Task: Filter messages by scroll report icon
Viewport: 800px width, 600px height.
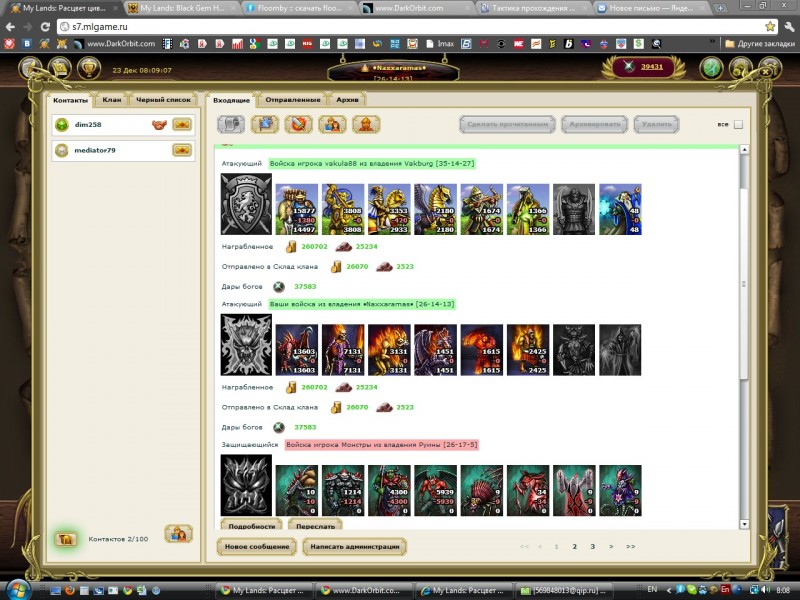Action: [x=231, y=124]
